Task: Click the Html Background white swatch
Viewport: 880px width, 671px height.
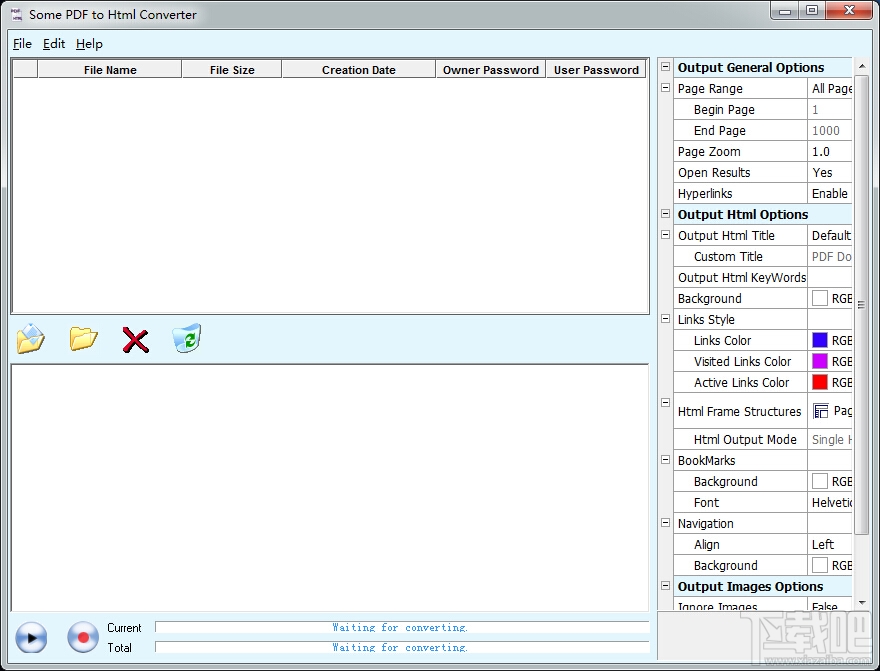Action: (x=820, y=298)
